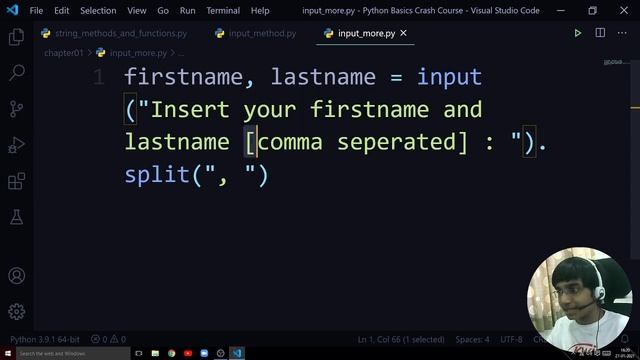Click the word 'input' in the code

pos(449,77)
